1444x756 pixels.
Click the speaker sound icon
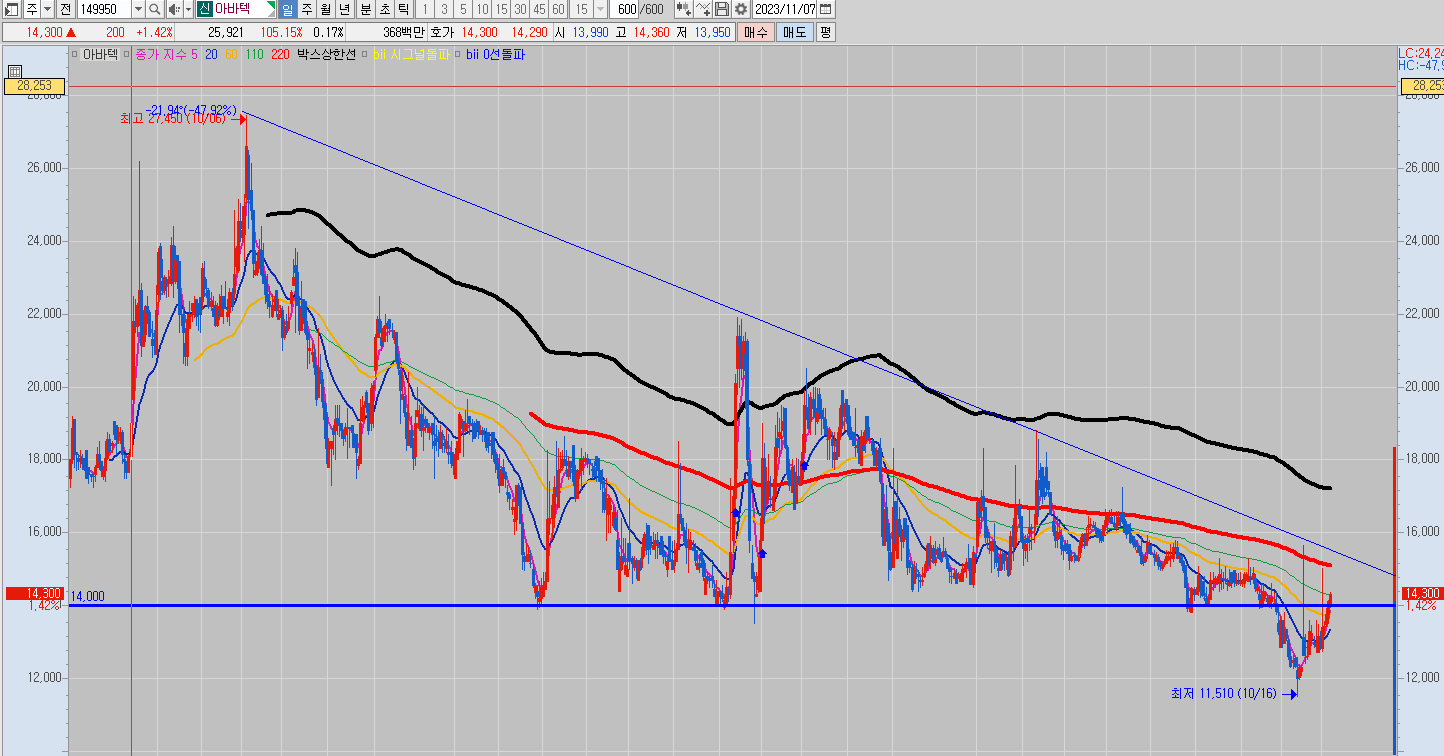(173, 9)
